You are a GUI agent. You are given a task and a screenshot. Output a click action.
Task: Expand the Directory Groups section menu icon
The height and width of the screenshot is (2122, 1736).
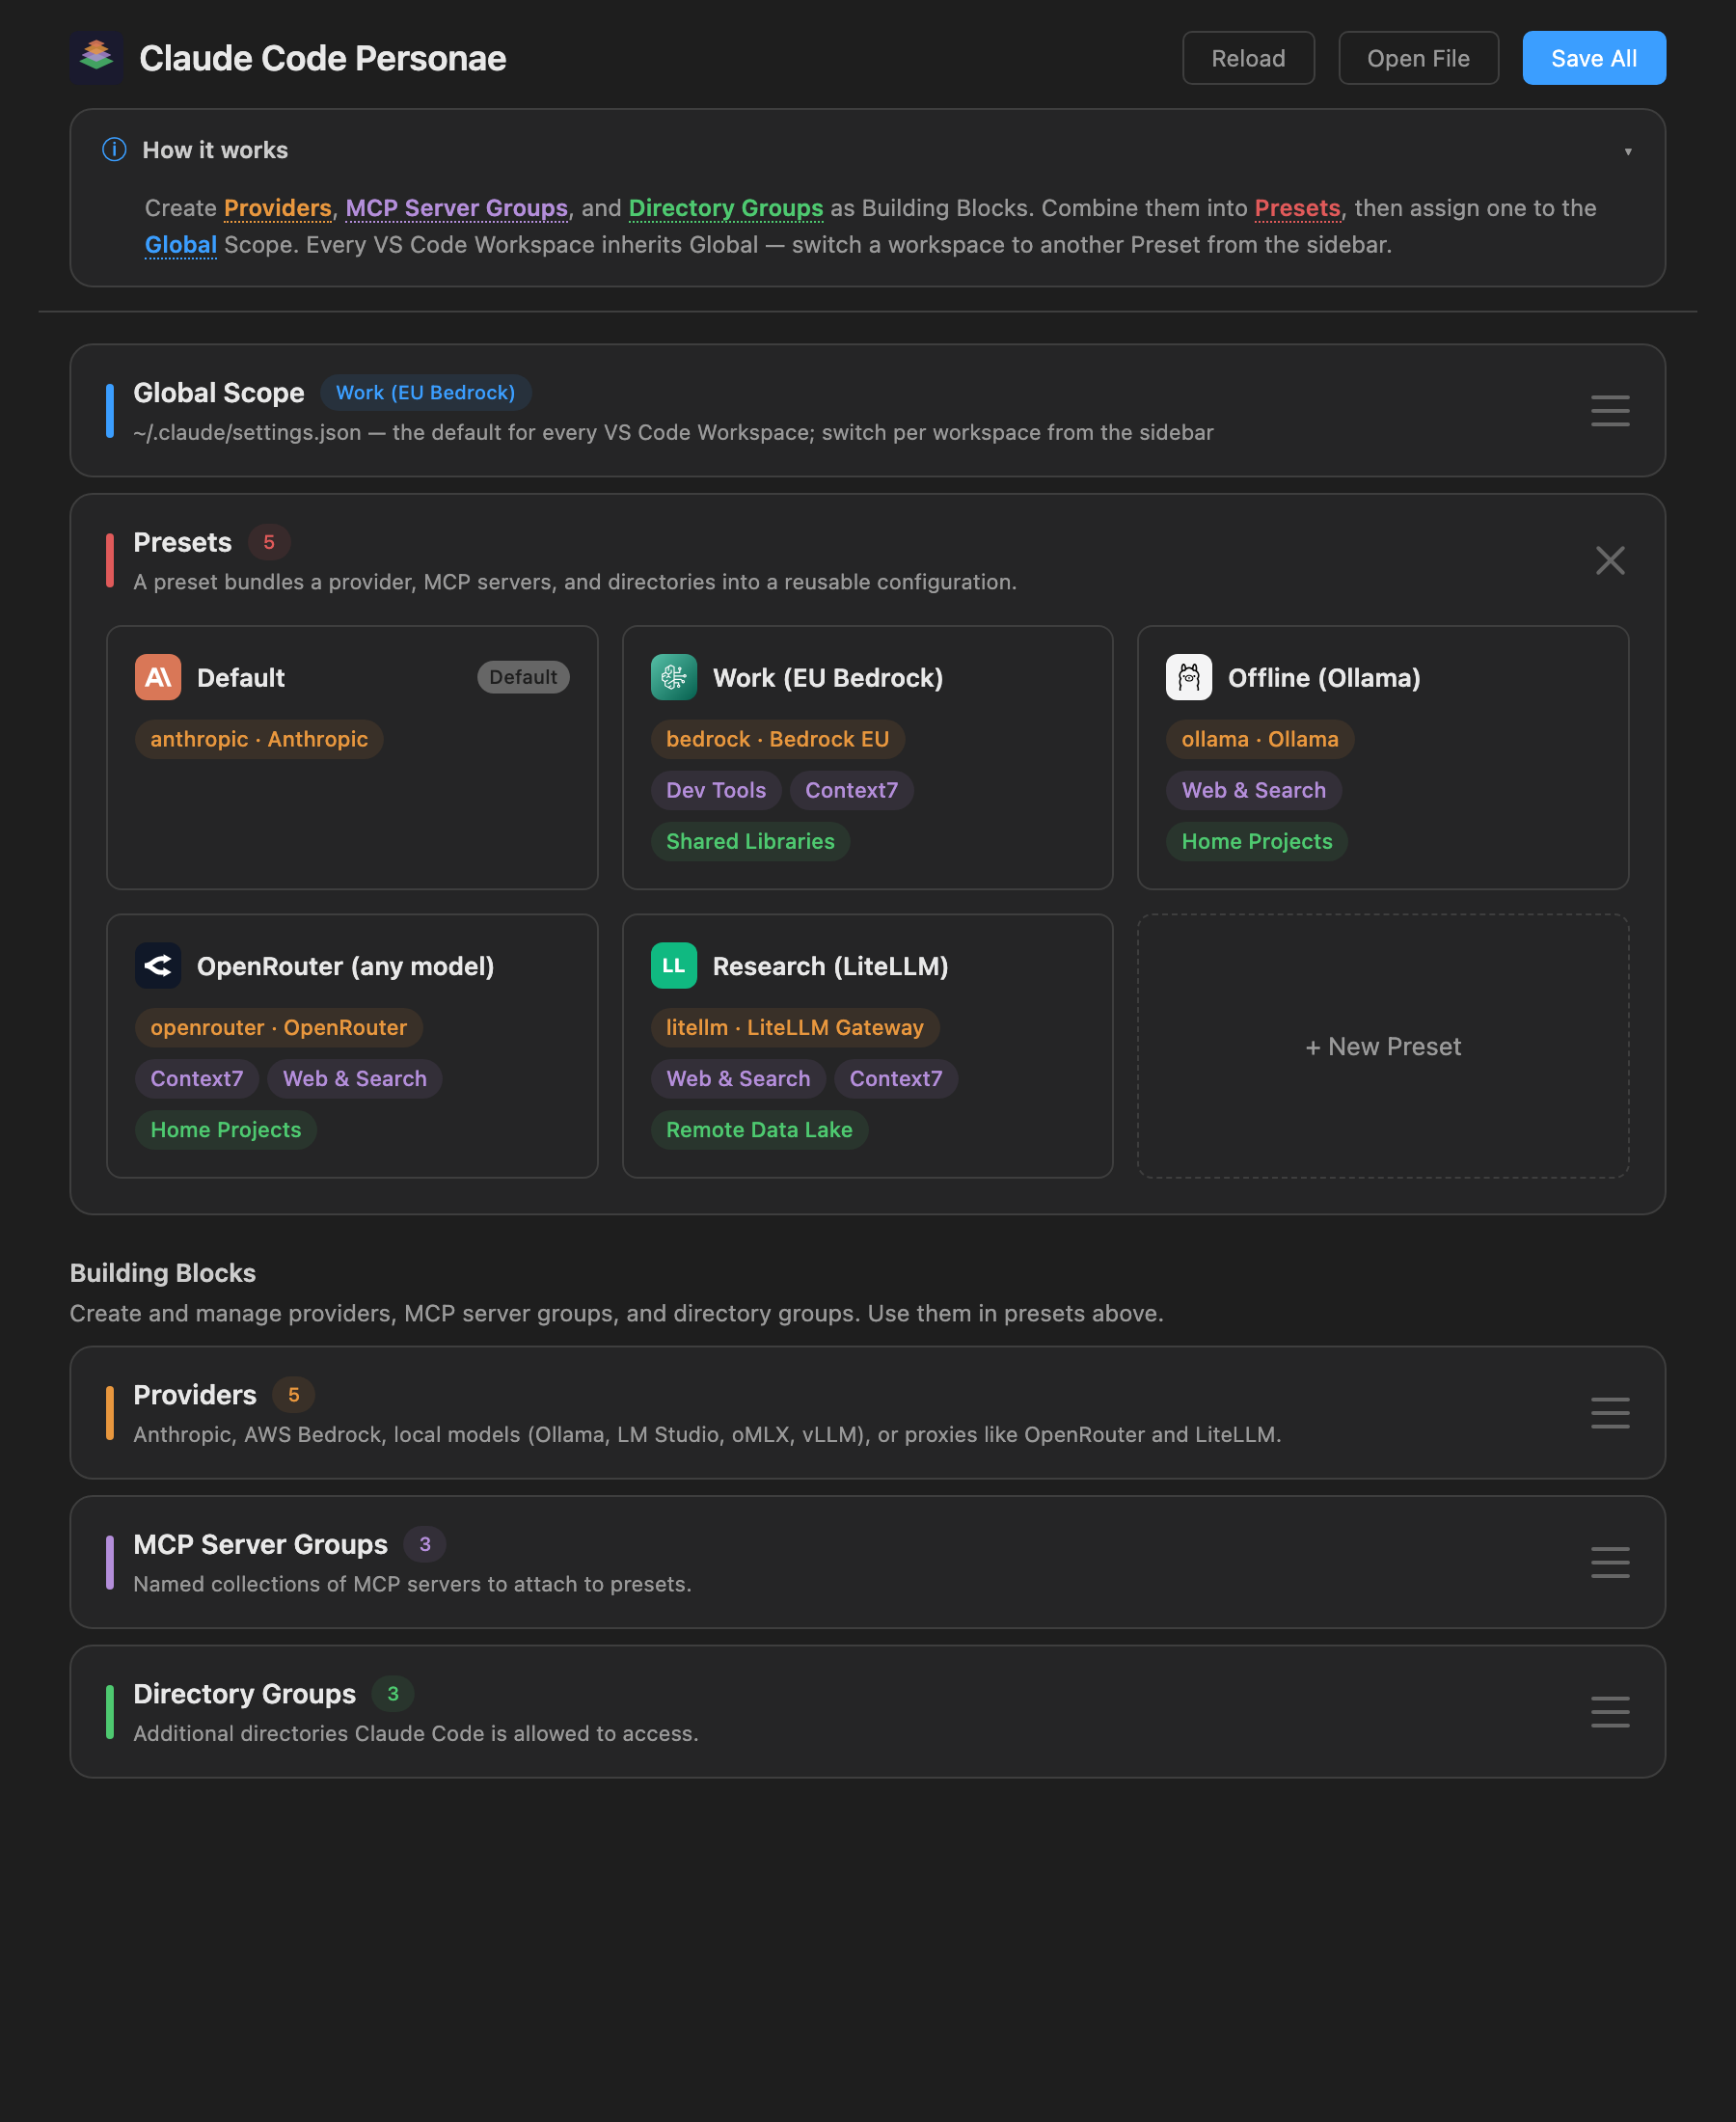click(1609, 1712)
